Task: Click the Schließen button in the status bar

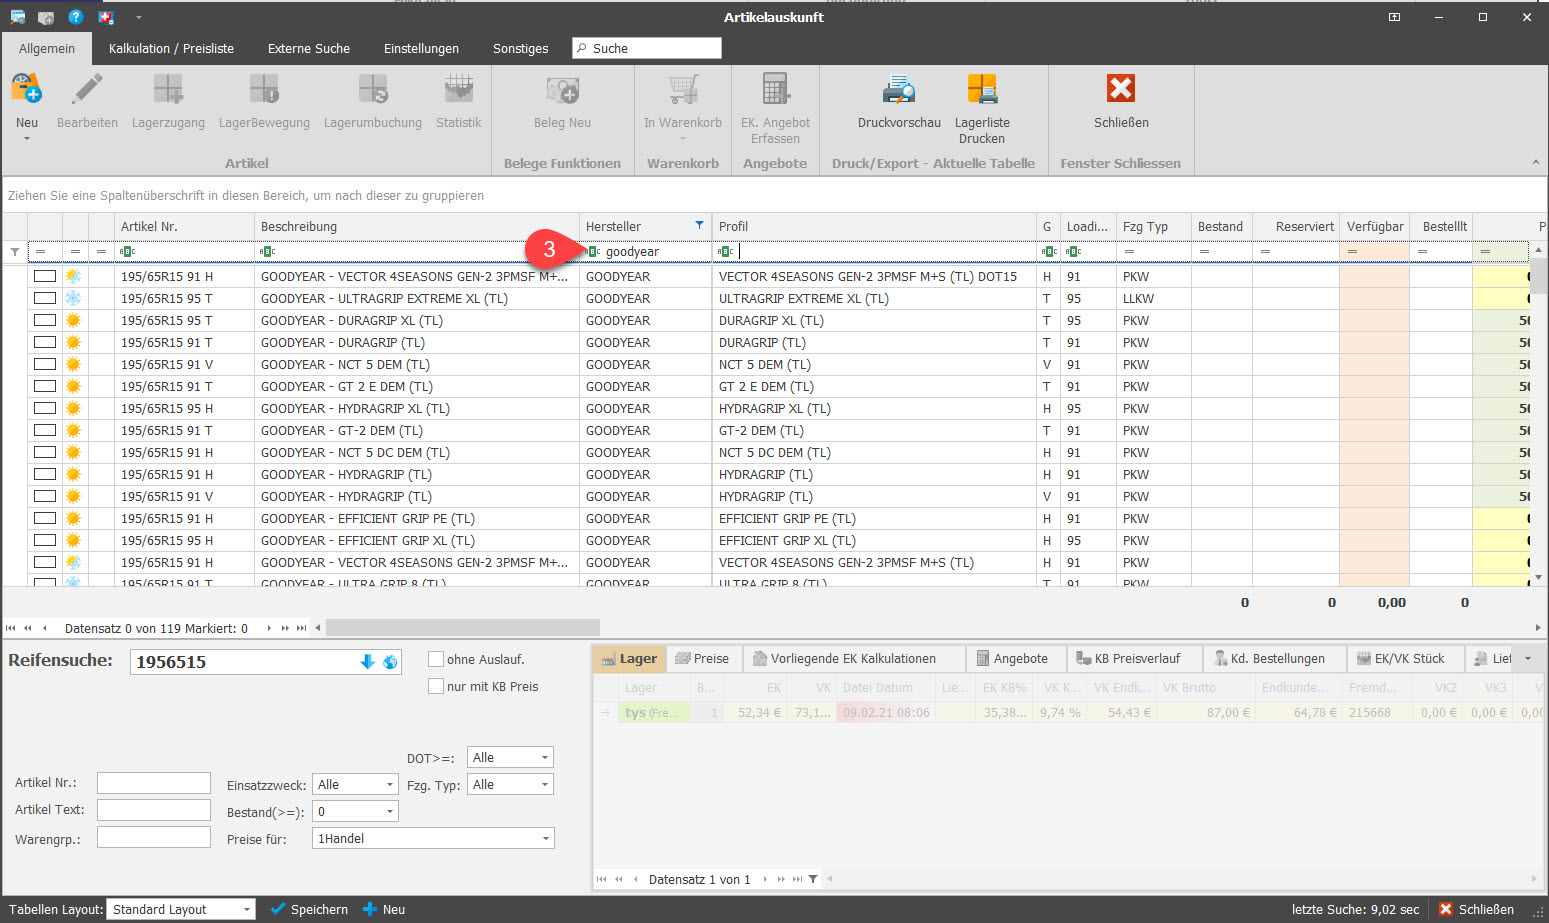Action: [x=1476, y=909]
